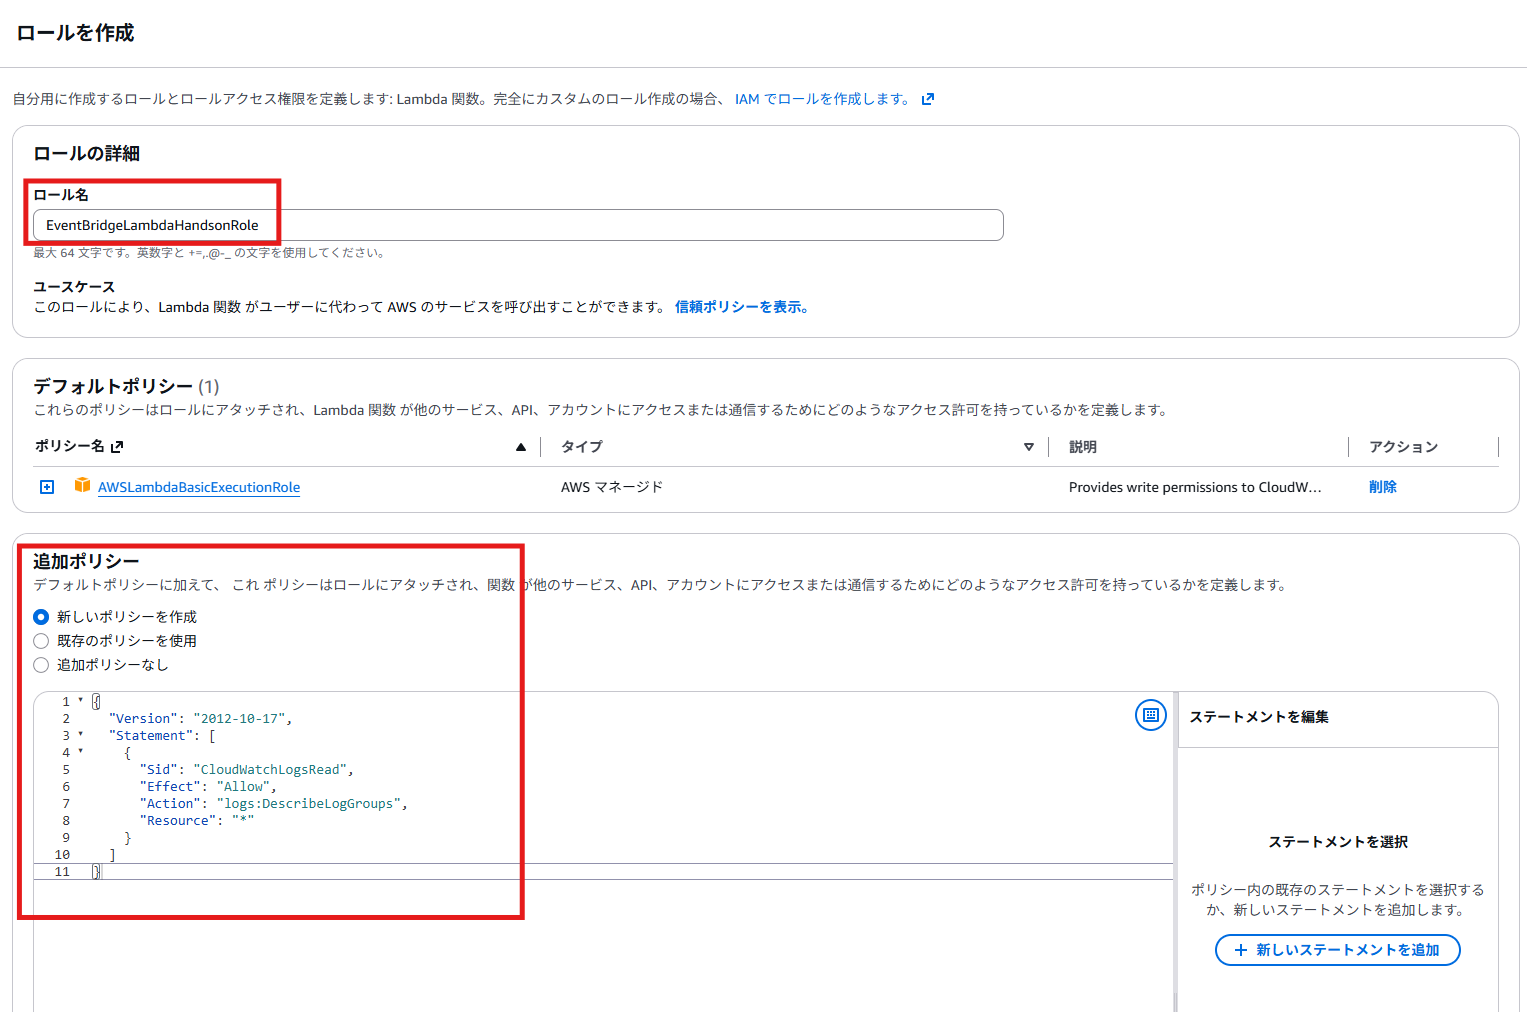Click the Provides write permissions description cell
Screen dimensions: 1527x1012
pyautogui.click(x=1195, y=487)
